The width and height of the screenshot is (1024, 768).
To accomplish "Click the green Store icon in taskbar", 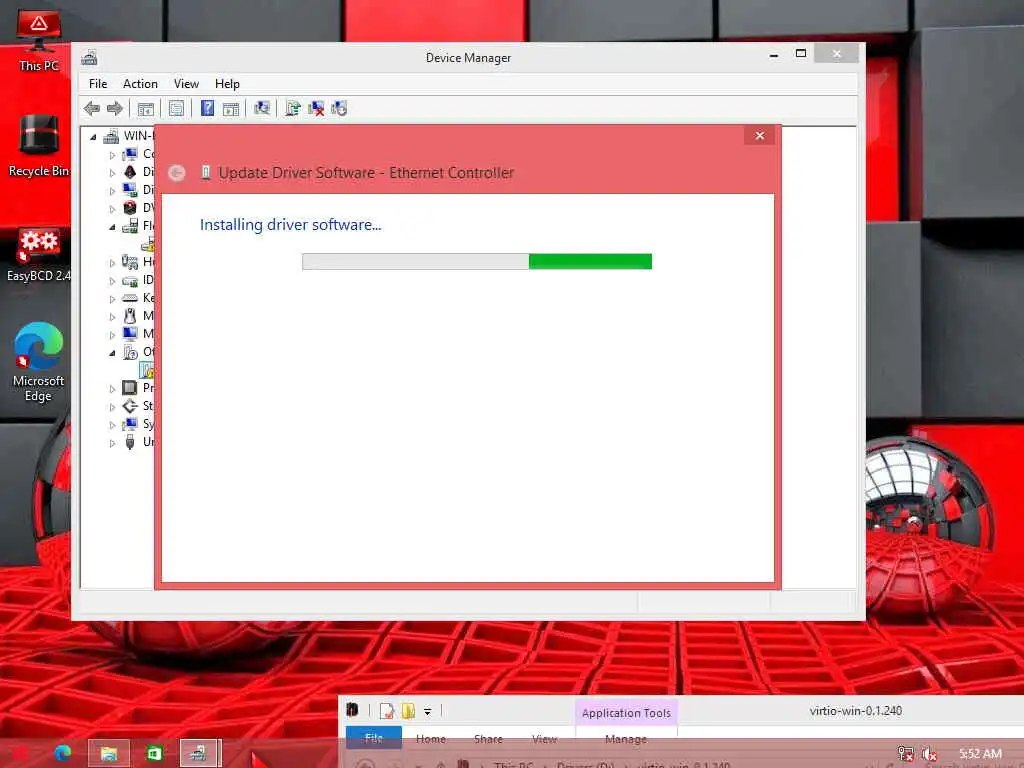I will coord(154,753).
